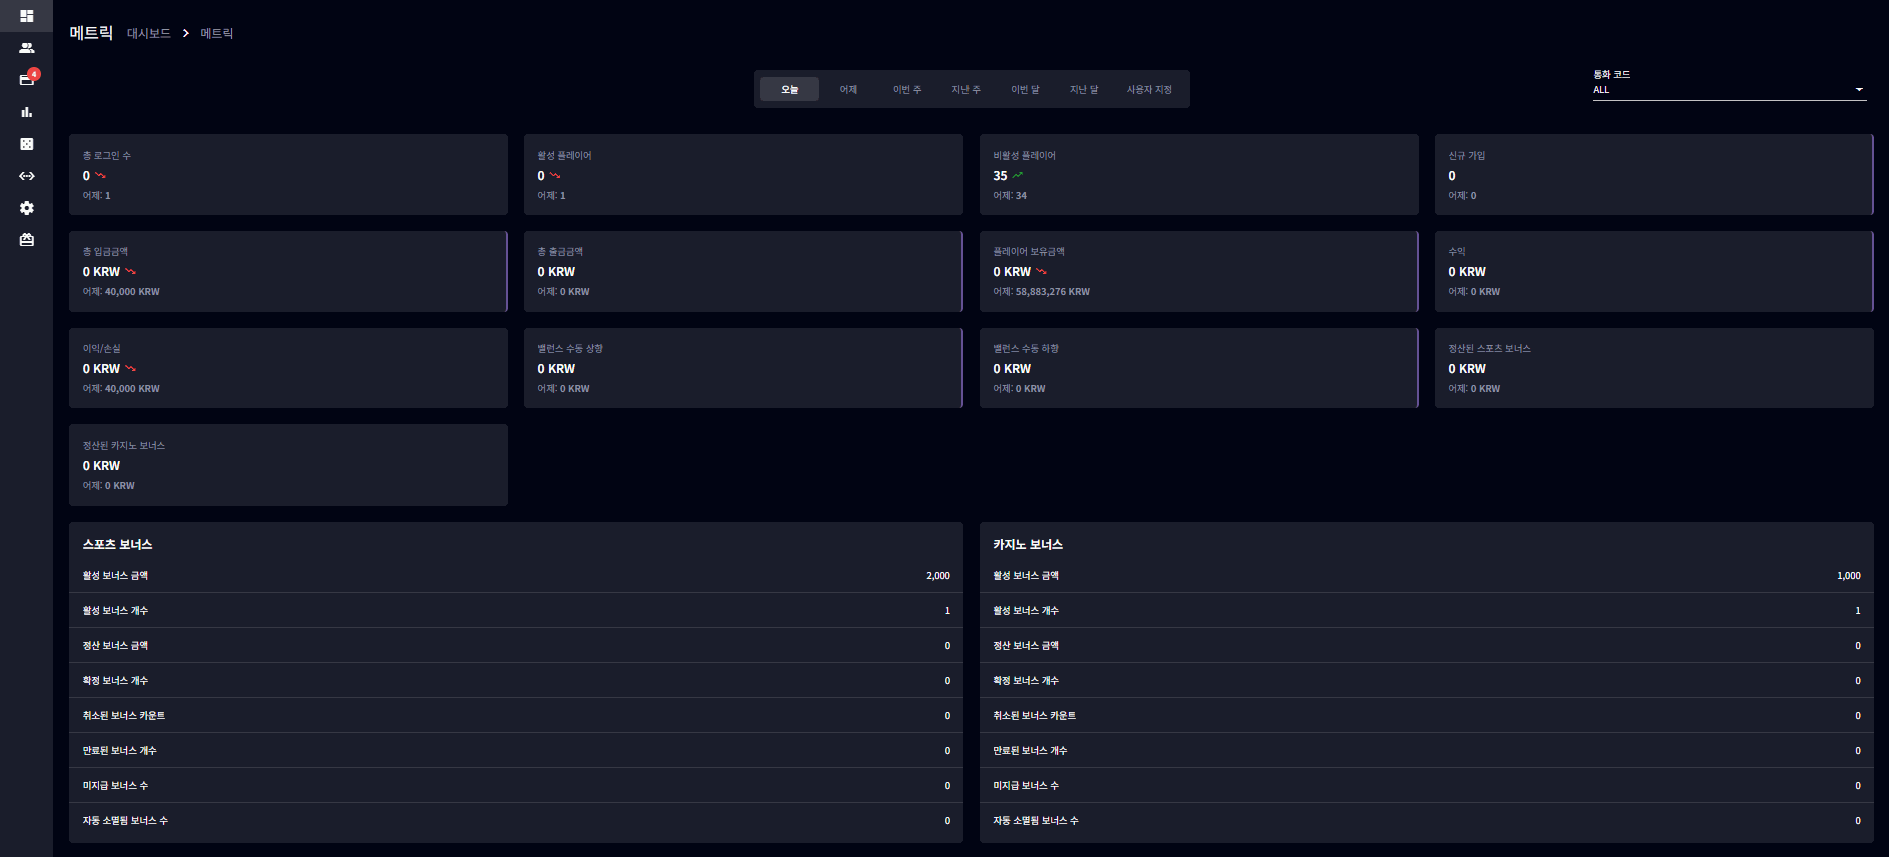Go to 대시보드 breadcrumb link
The image size is (1889, 857).
[x=149, y=33]
